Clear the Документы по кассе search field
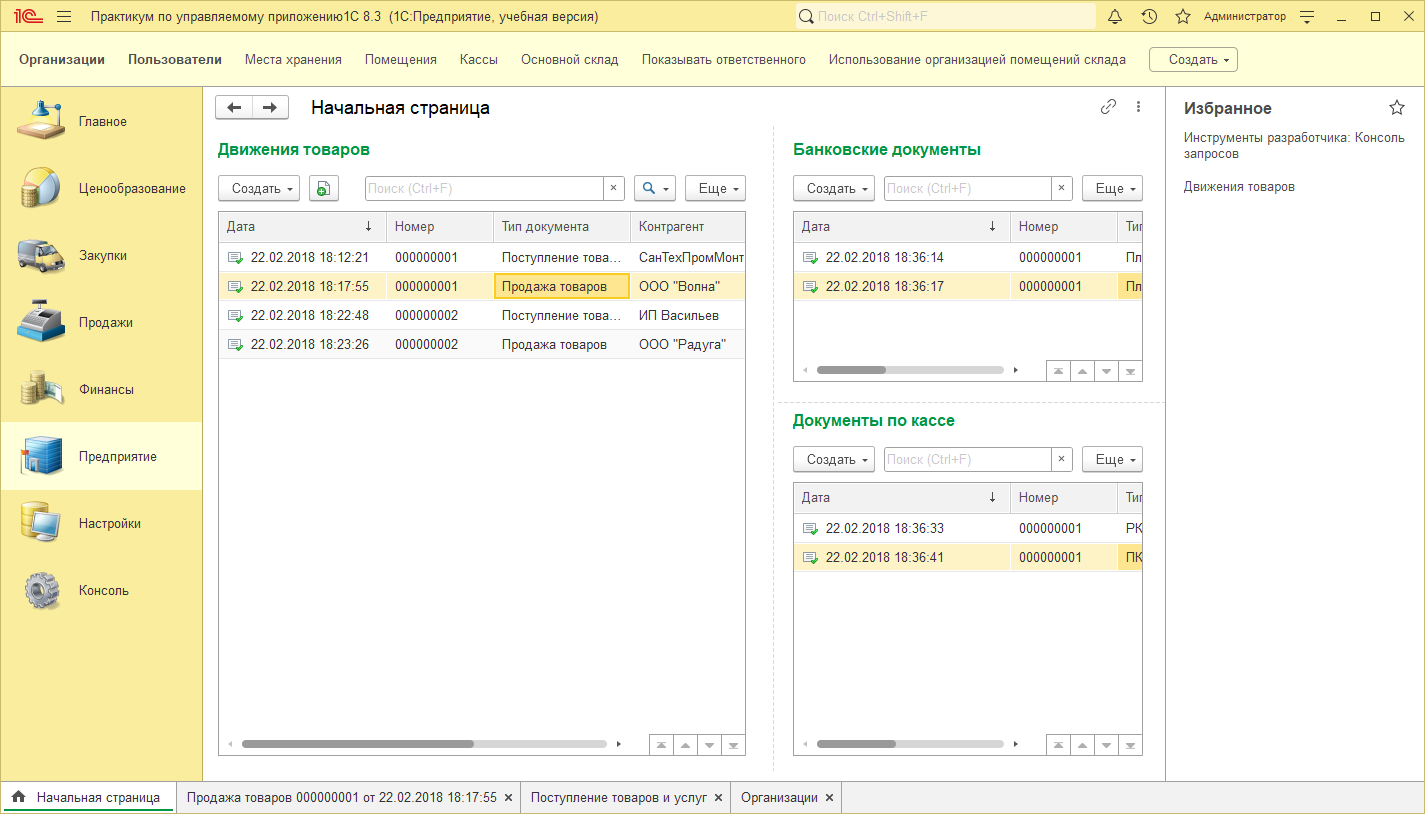The height and width of the screenshot is (814, 1425). tap(1062, 459)
